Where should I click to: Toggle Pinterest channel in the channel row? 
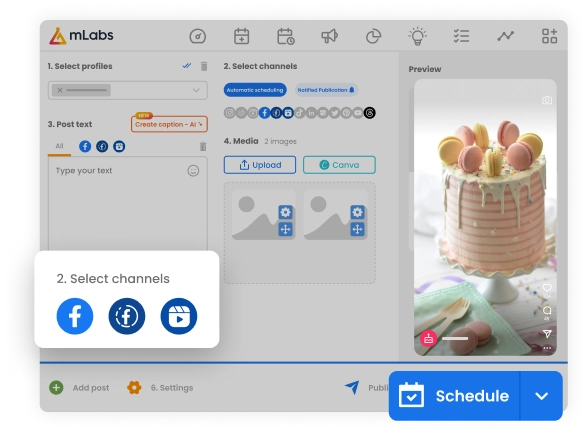(346, 113)
